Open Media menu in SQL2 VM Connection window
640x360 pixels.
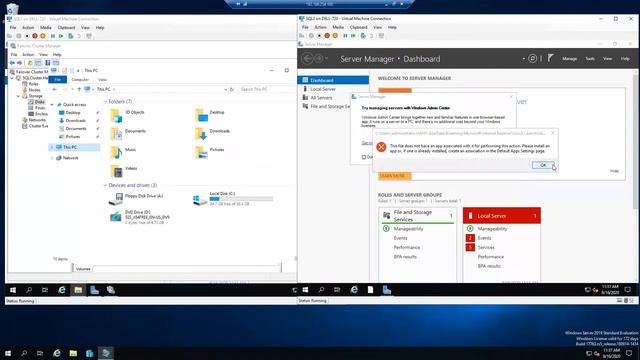[x=338, y=27]
